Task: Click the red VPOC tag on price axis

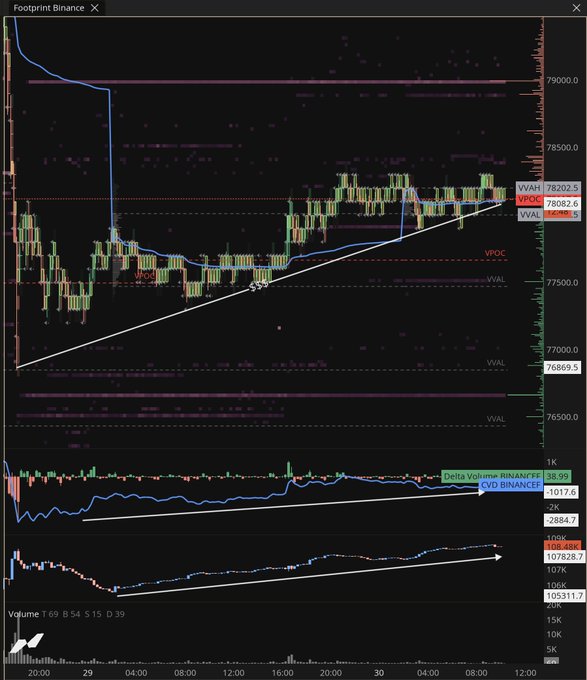Action: [x=529, y=199]
